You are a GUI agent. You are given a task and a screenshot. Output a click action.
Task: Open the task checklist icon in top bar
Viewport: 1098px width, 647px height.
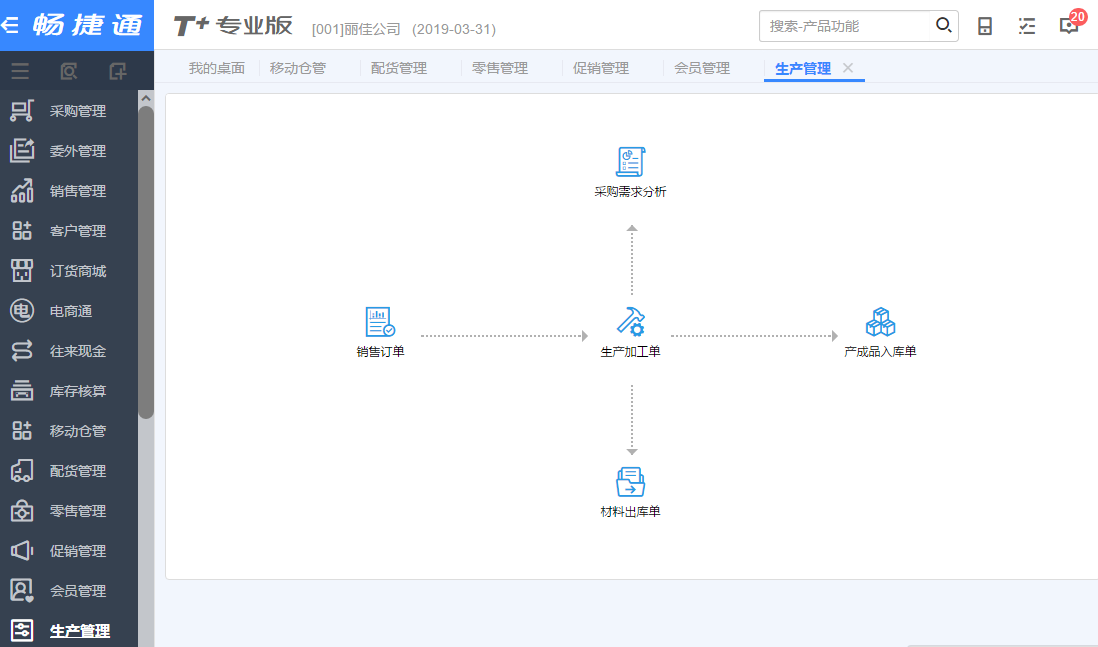[x=1027, y=27]
